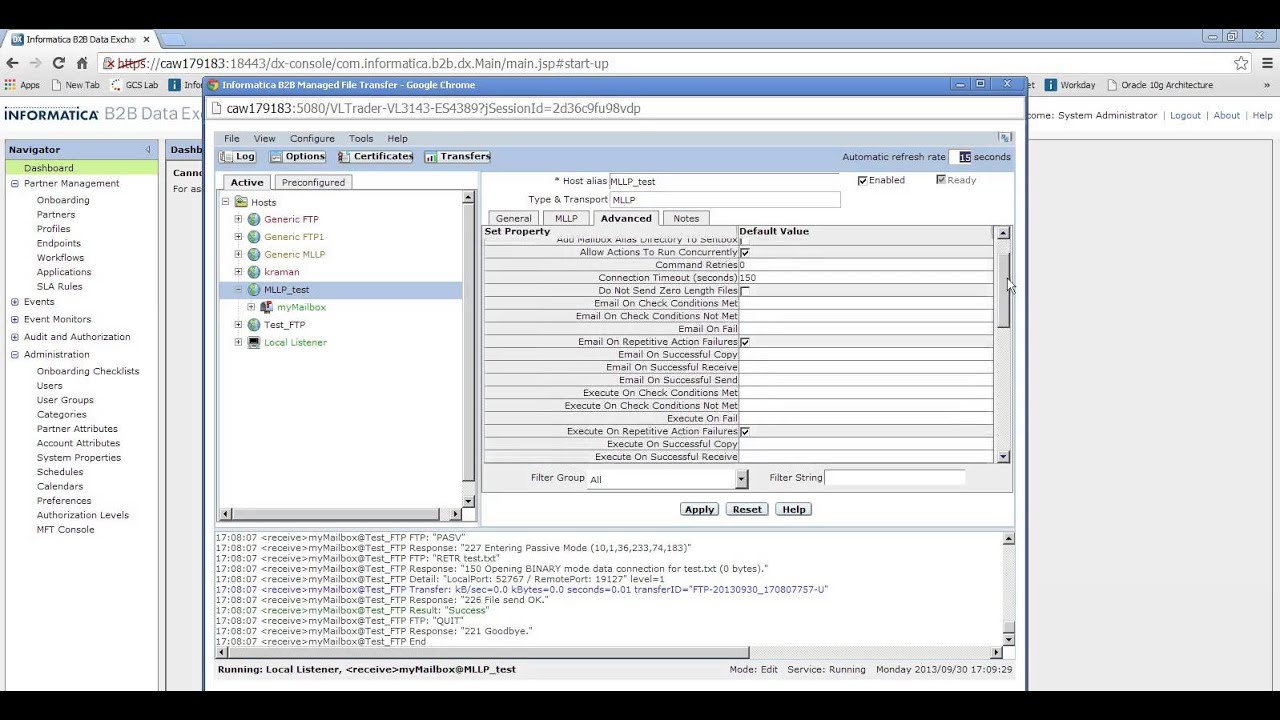Click the detach icon beside the menu bar

(x=1005, y=138)
